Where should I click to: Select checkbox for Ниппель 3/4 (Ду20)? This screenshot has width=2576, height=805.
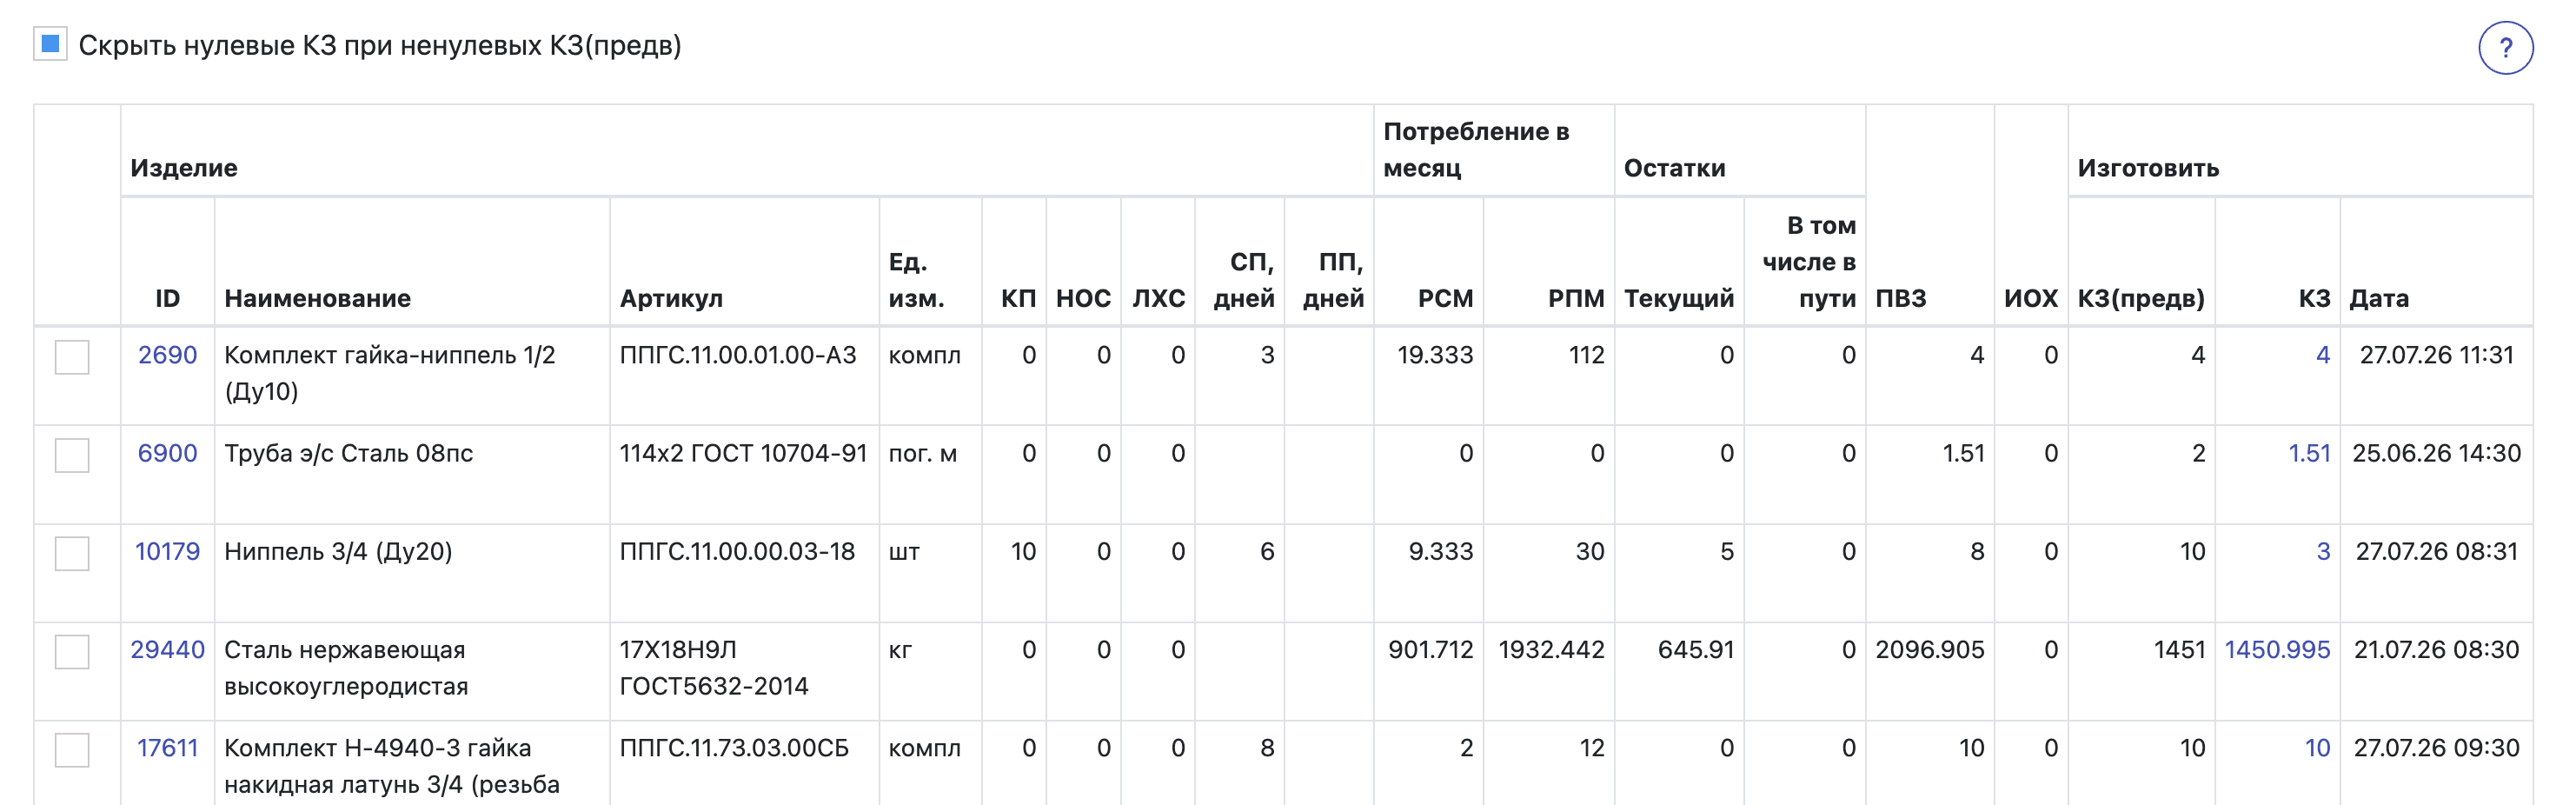[x=72, y=553]
